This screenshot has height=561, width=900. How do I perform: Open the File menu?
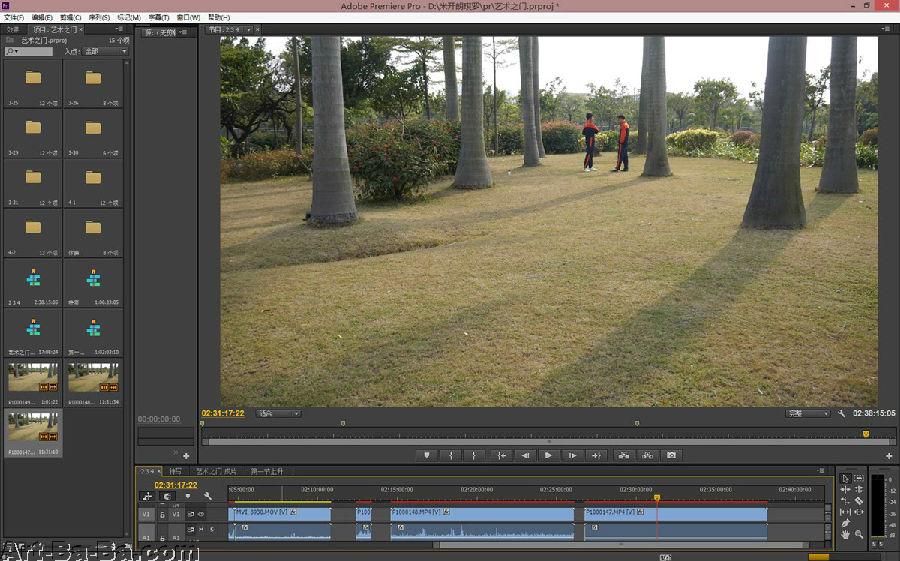point(14,17)
